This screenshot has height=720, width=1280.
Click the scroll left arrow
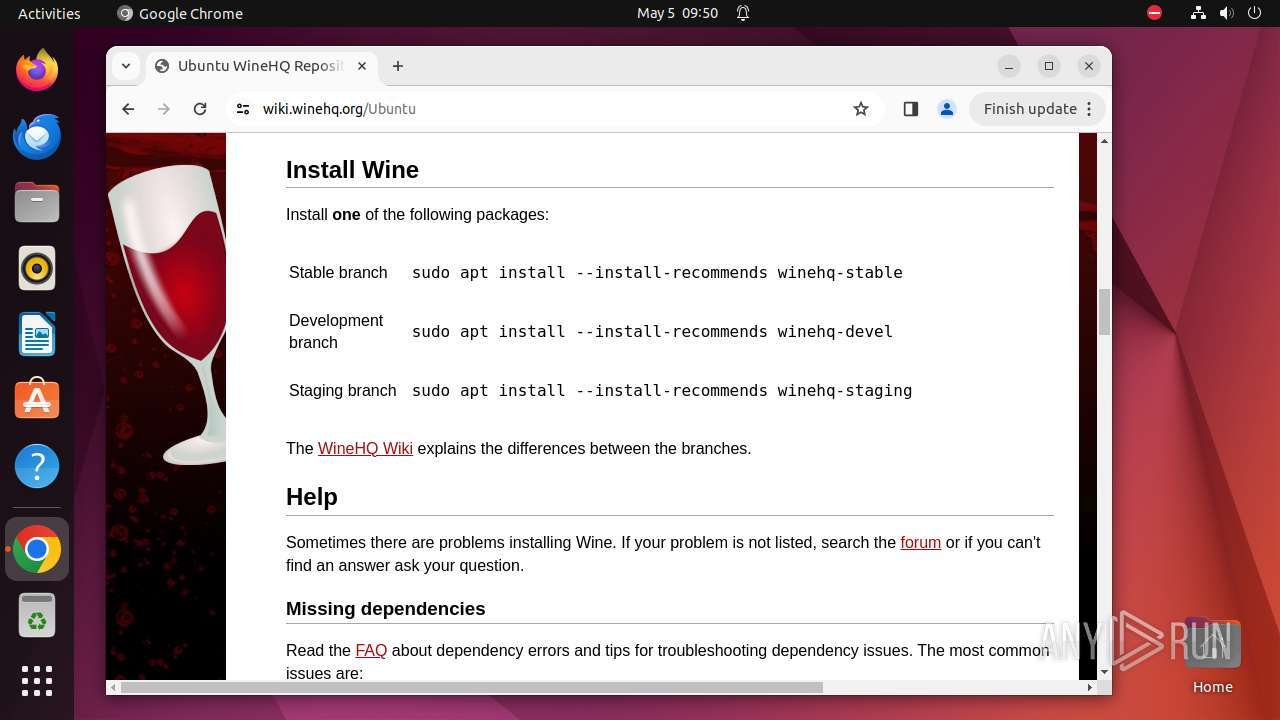tap(114, 687)
